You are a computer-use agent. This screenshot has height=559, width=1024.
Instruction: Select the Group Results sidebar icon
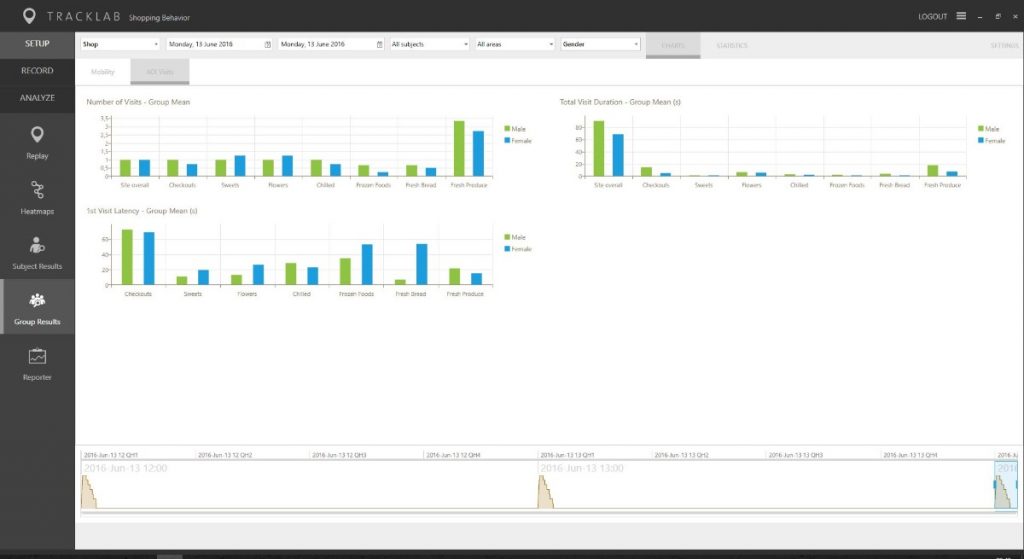pyautogui.click(x=37, y=300)
